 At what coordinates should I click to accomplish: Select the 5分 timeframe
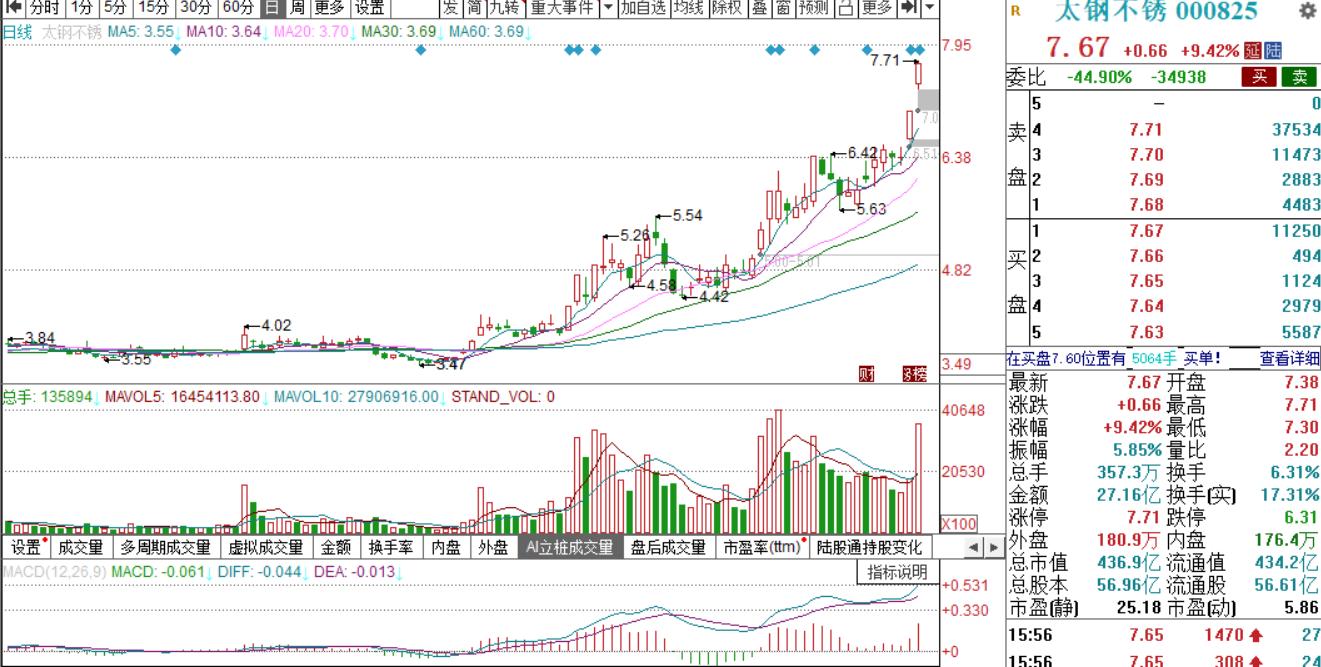coord(116,8)
